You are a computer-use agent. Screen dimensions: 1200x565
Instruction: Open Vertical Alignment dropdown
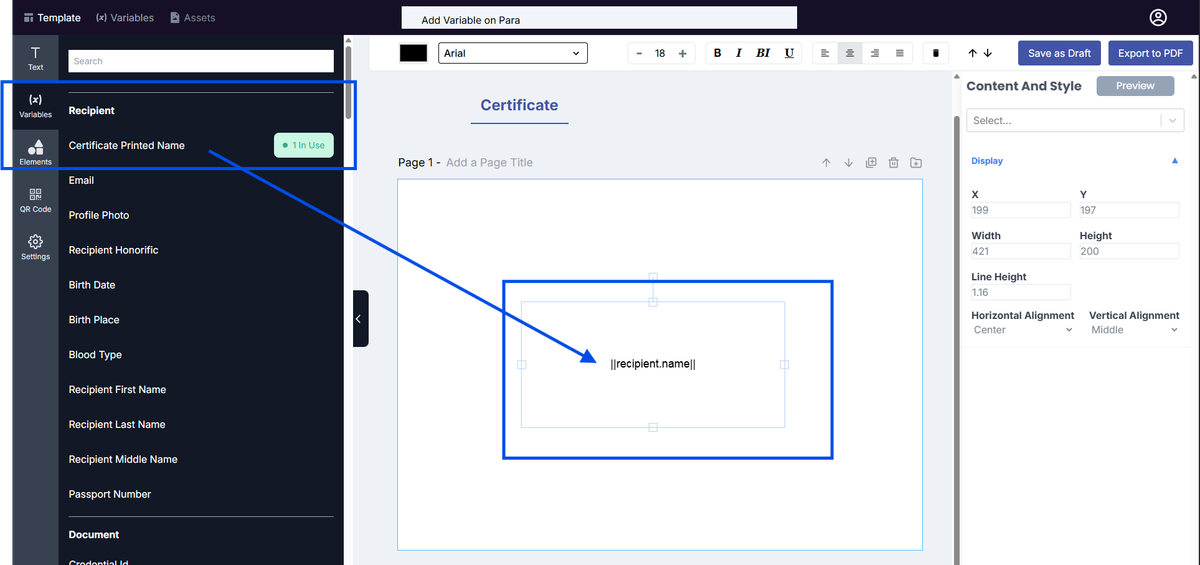point(1134,330)
